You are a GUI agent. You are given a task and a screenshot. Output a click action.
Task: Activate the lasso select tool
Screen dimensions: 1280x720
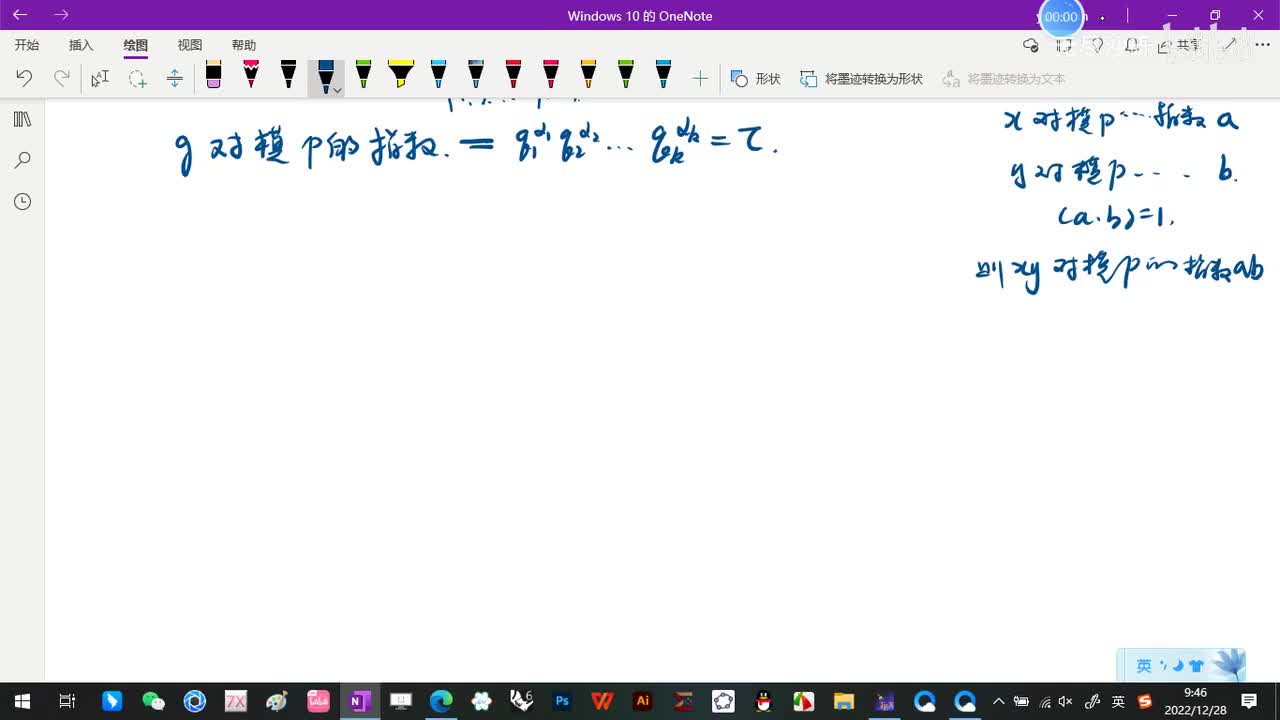point(137,78)
